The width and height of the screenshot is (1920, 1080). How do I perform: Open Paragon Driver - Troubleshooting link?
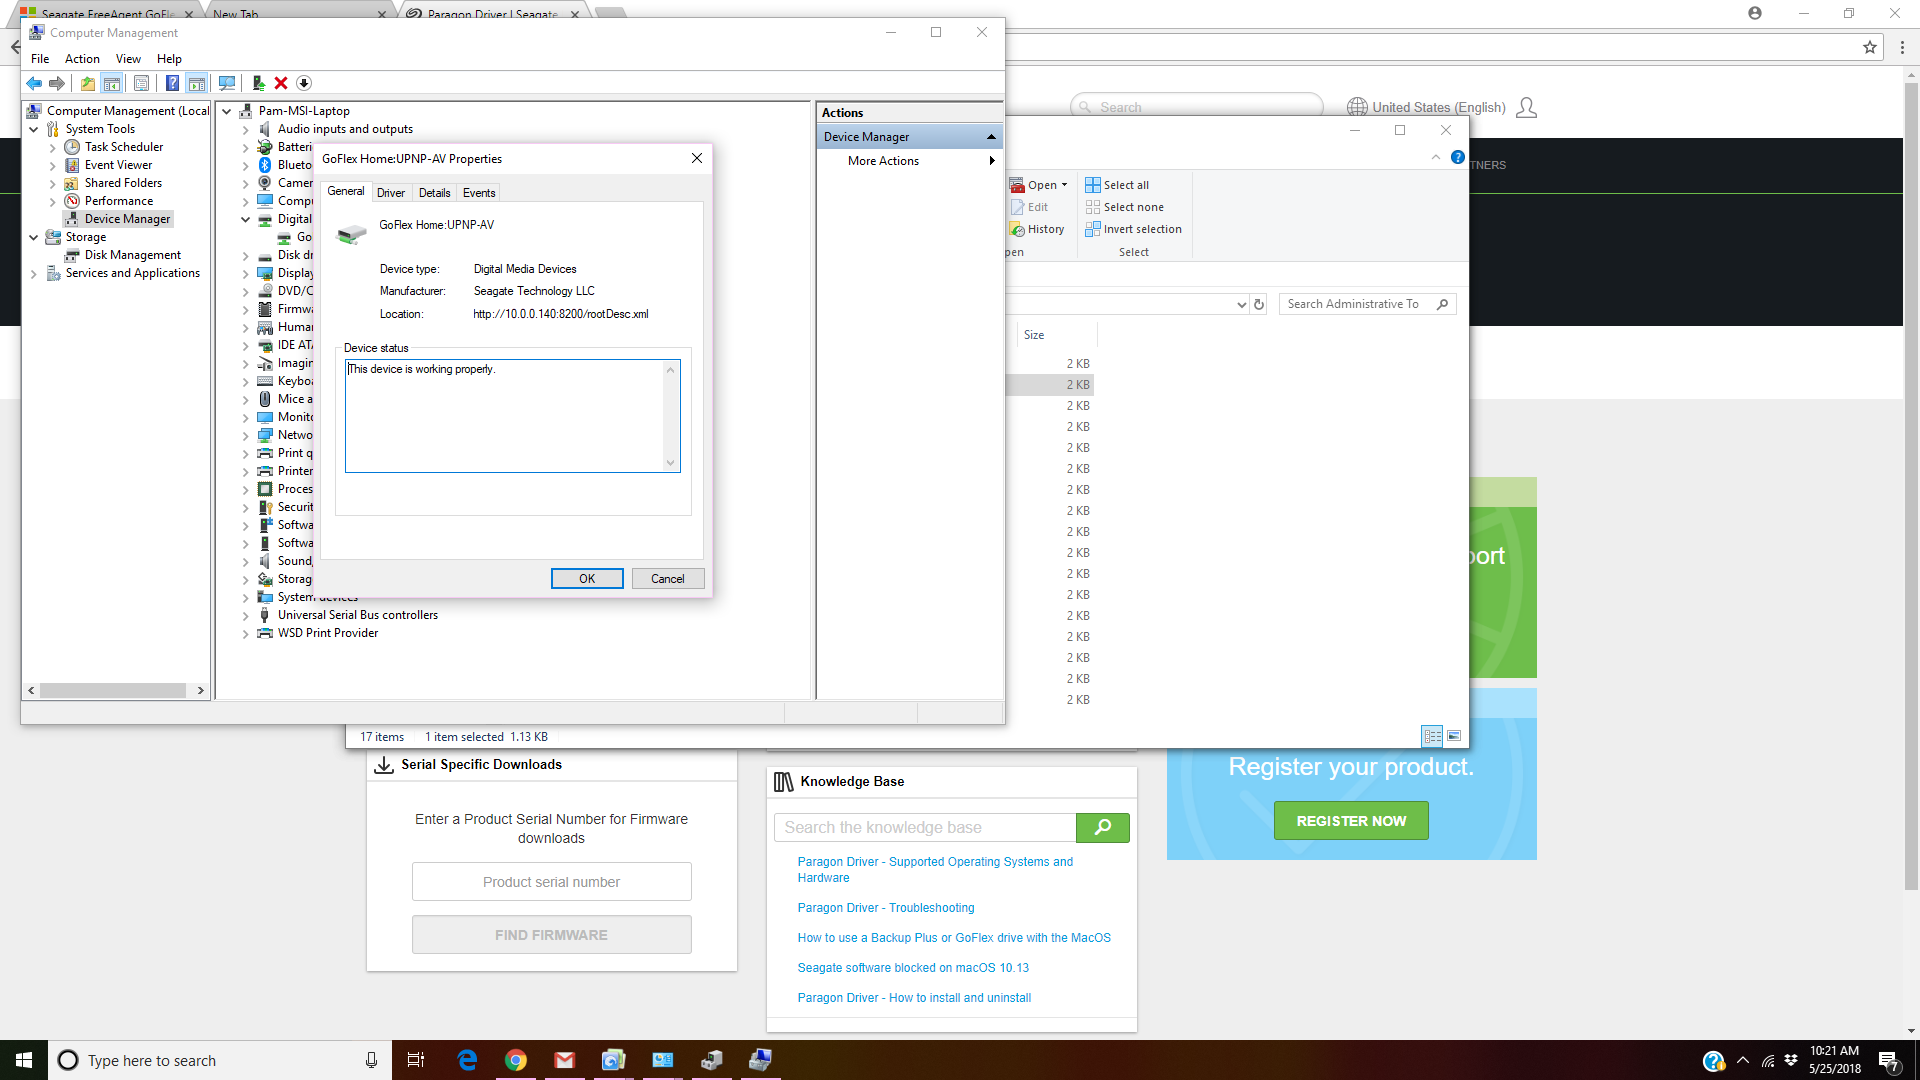[886, 908]
